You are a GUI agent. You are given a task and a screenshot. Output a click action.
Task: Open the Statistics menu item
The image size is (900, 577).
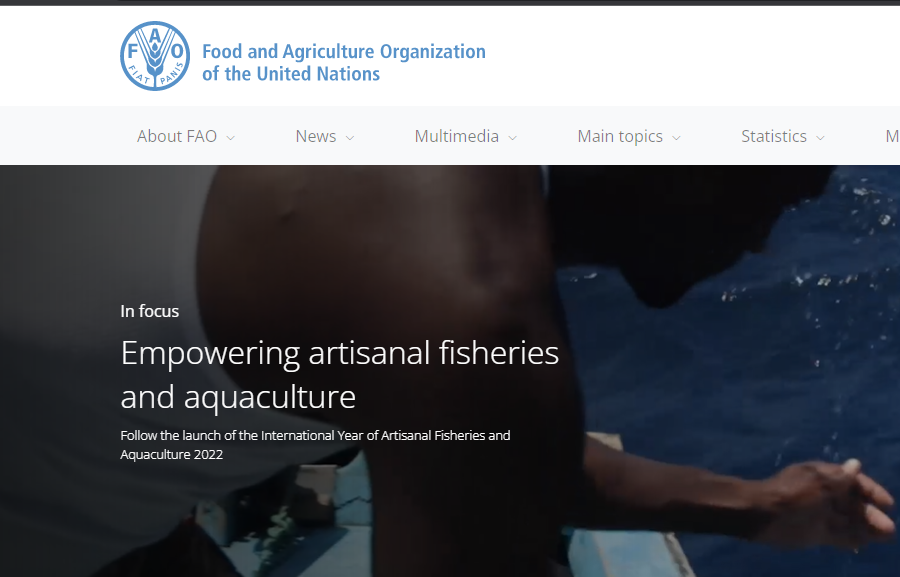[774, 136]
